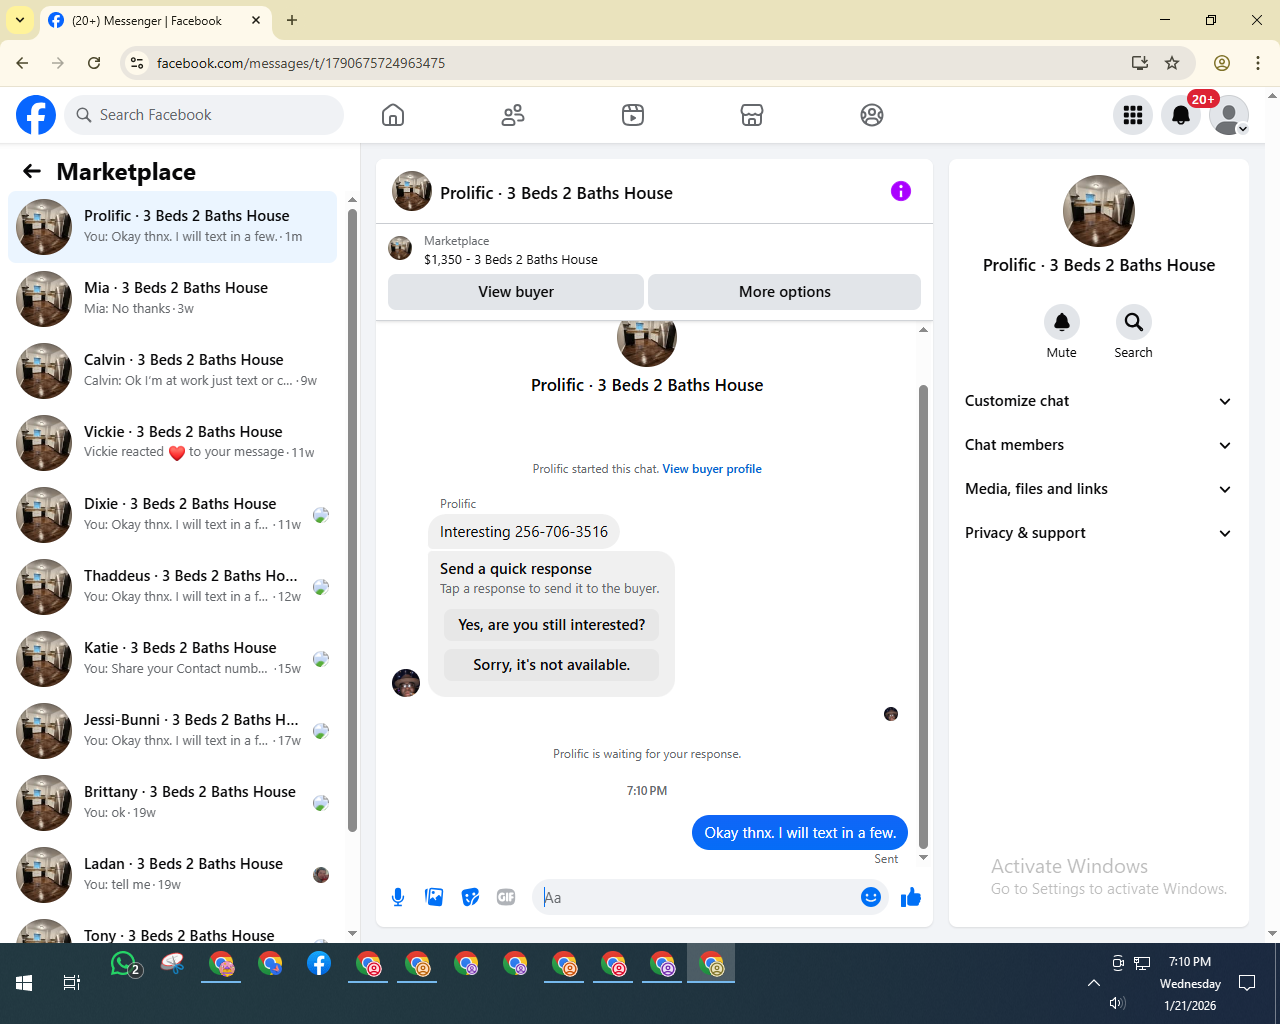The height and width of the screenshot is (1024, 1280).
Task: Mute the conversation bell icon
Action: (1062, 322)
